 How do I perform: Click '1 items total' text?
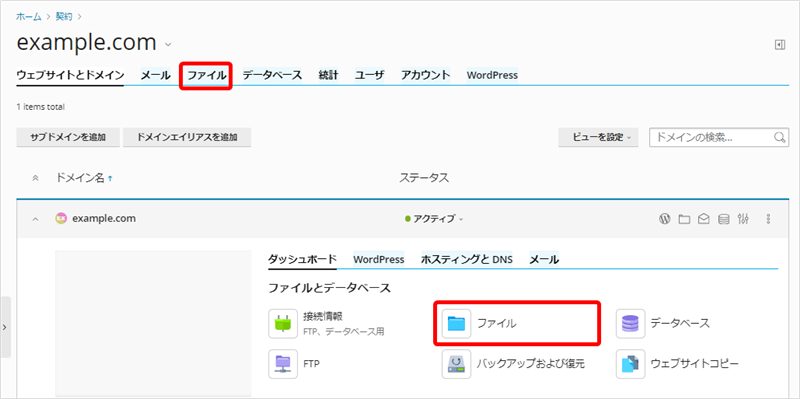[41, 107]
